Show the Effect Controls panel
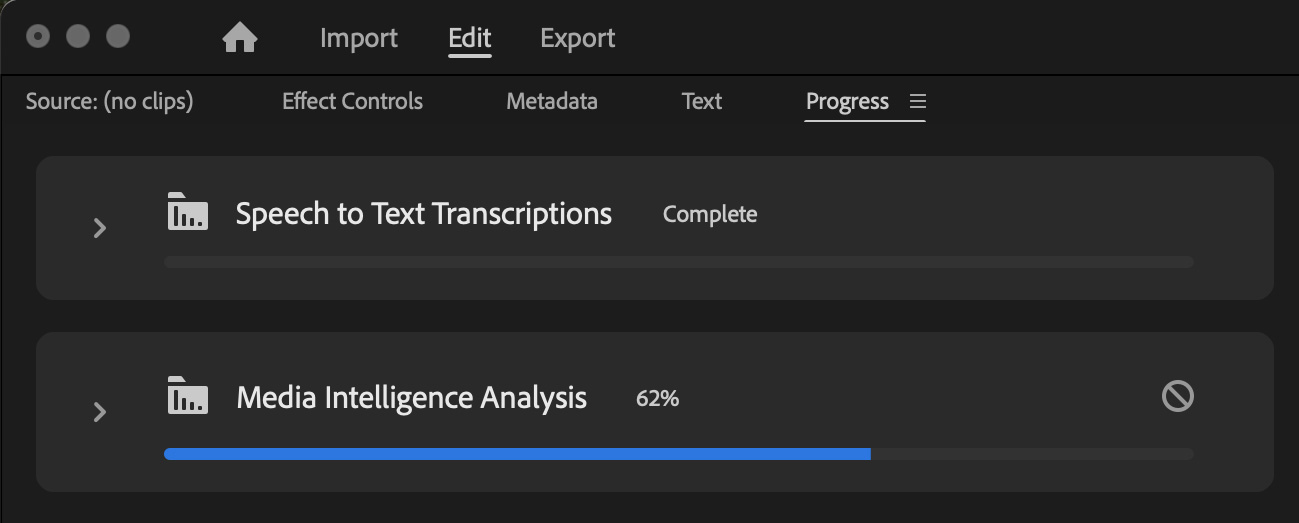 (x=352, y=101)
